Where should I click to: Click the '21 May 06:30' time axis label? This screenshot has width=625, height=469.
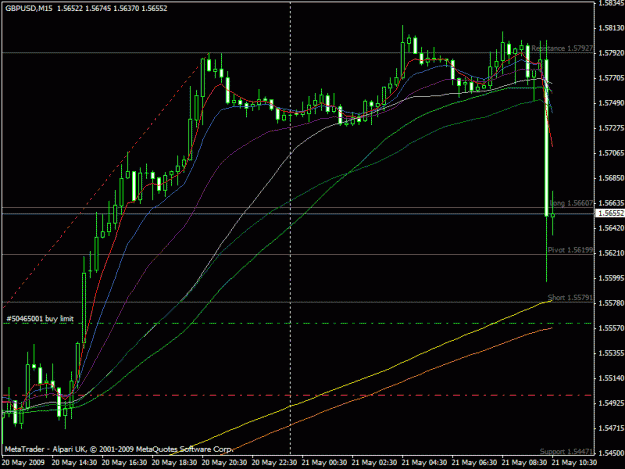click(474, 463)
